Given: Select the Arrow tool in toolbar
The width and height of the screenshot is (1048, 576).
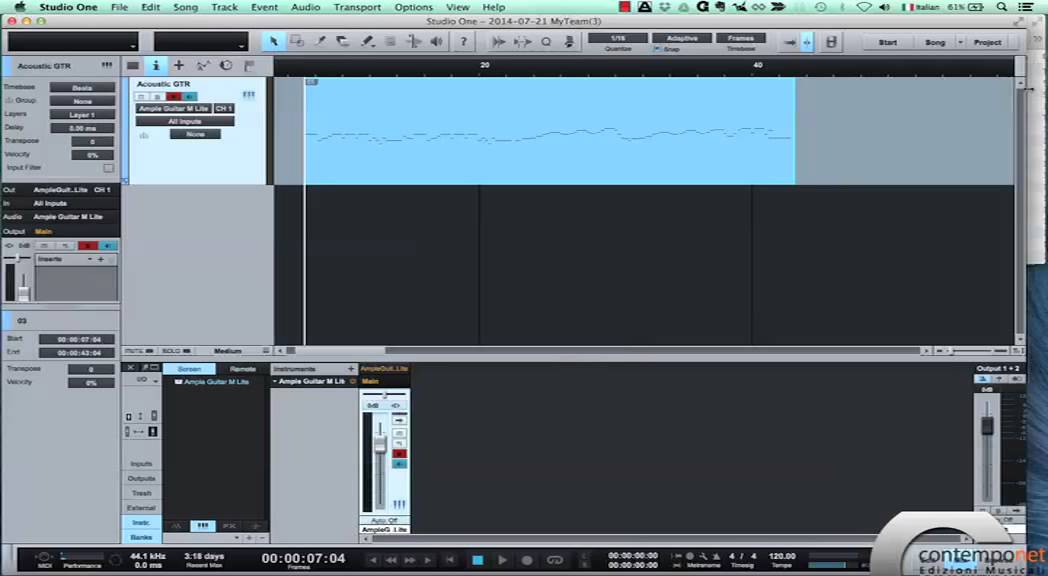Looking at the screenshot, I should (x=273, y=41).
